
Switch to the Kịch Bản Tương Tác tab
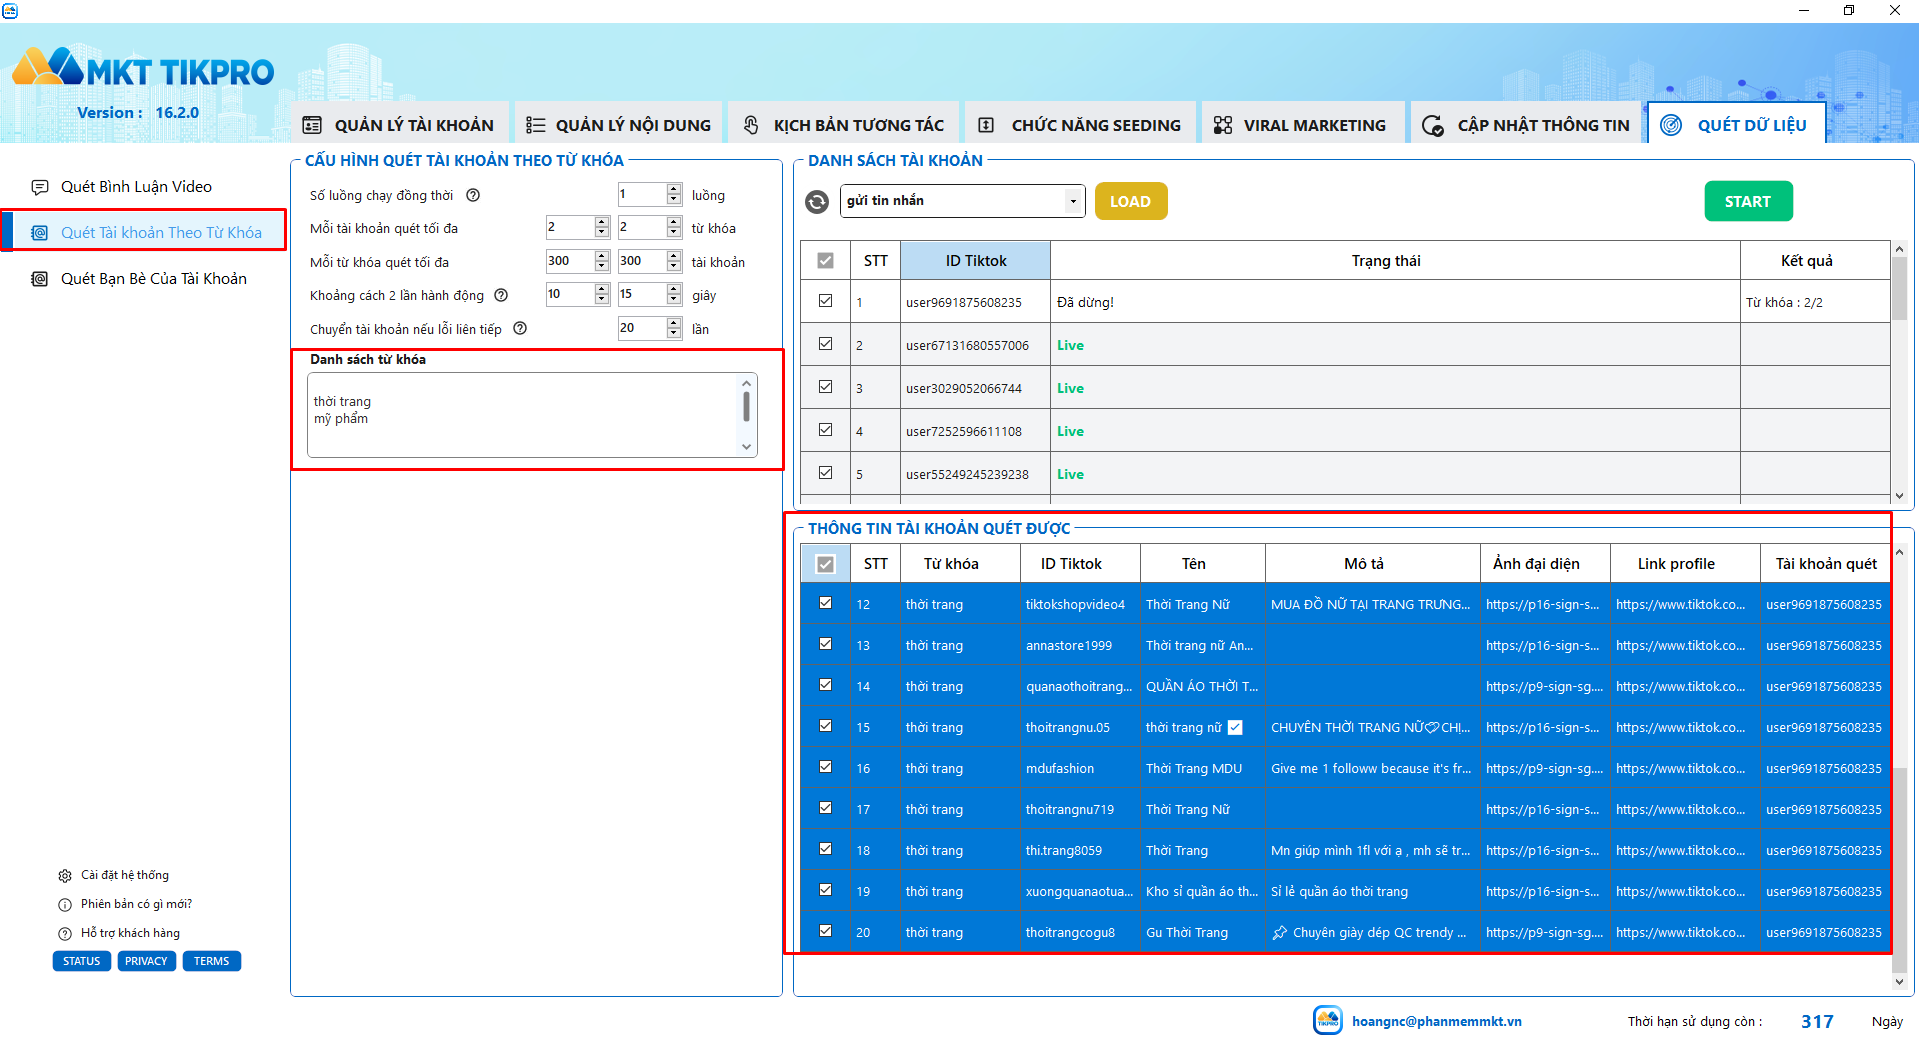[844, 125]
